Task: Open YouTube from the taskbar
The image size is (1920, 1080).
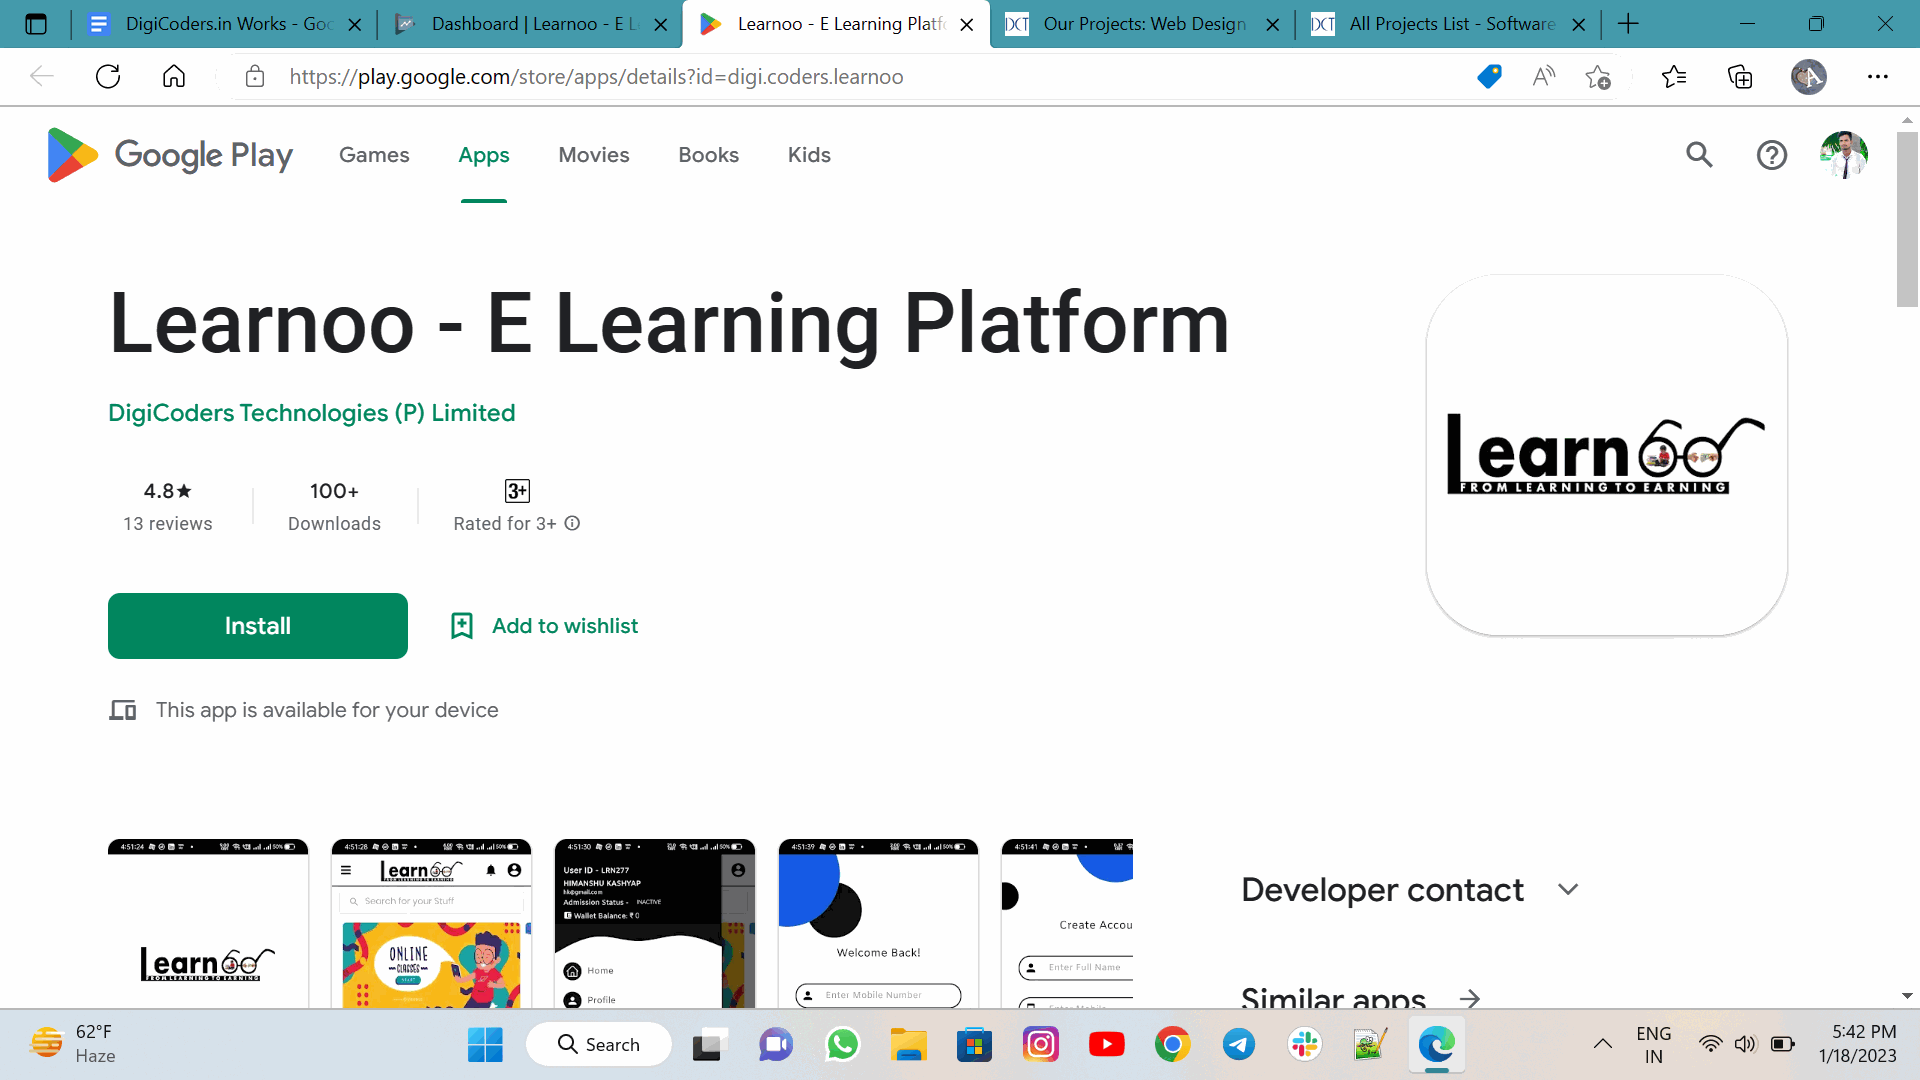Action: coord(1106,1045)
